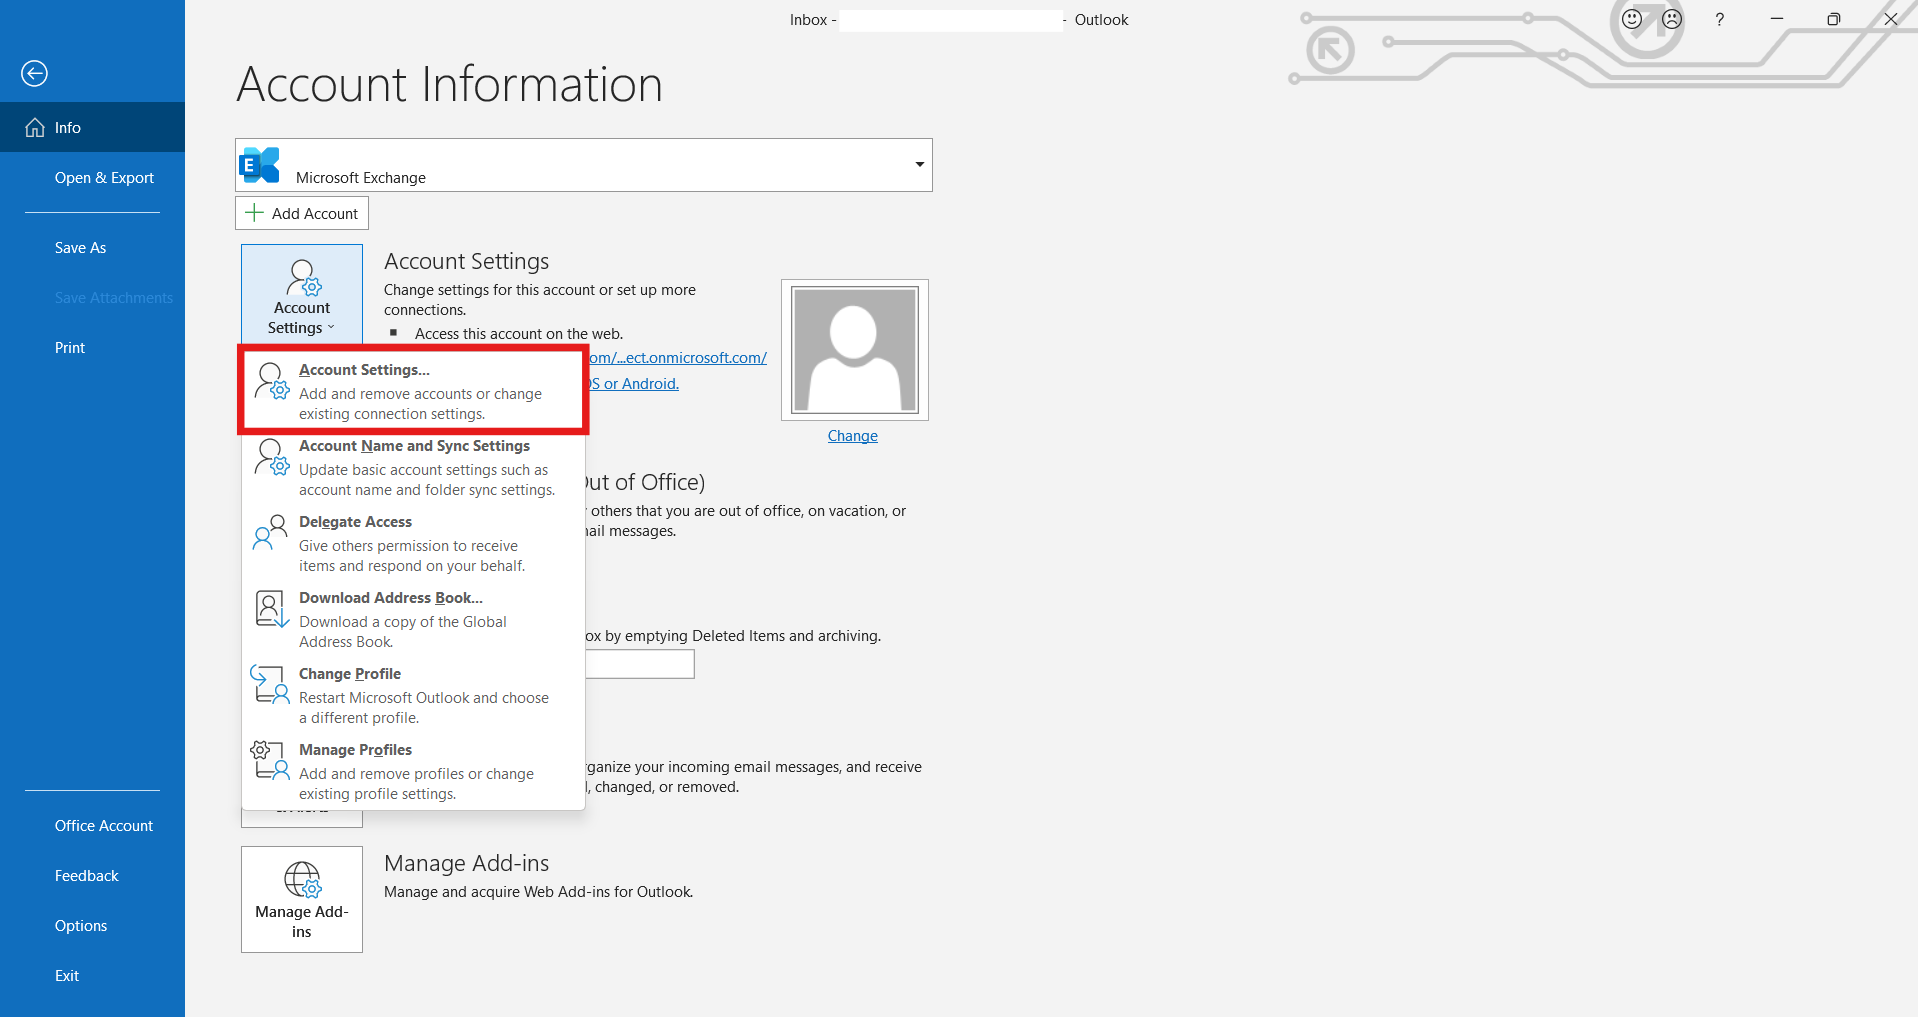Restore down the Outlook window
The height and width of the screenshot is (1017, 1918).
(1833, 19)
